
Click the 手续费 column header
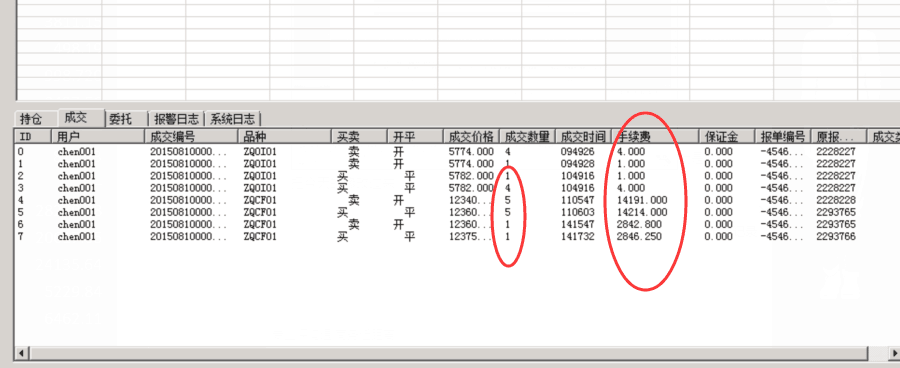655,137
